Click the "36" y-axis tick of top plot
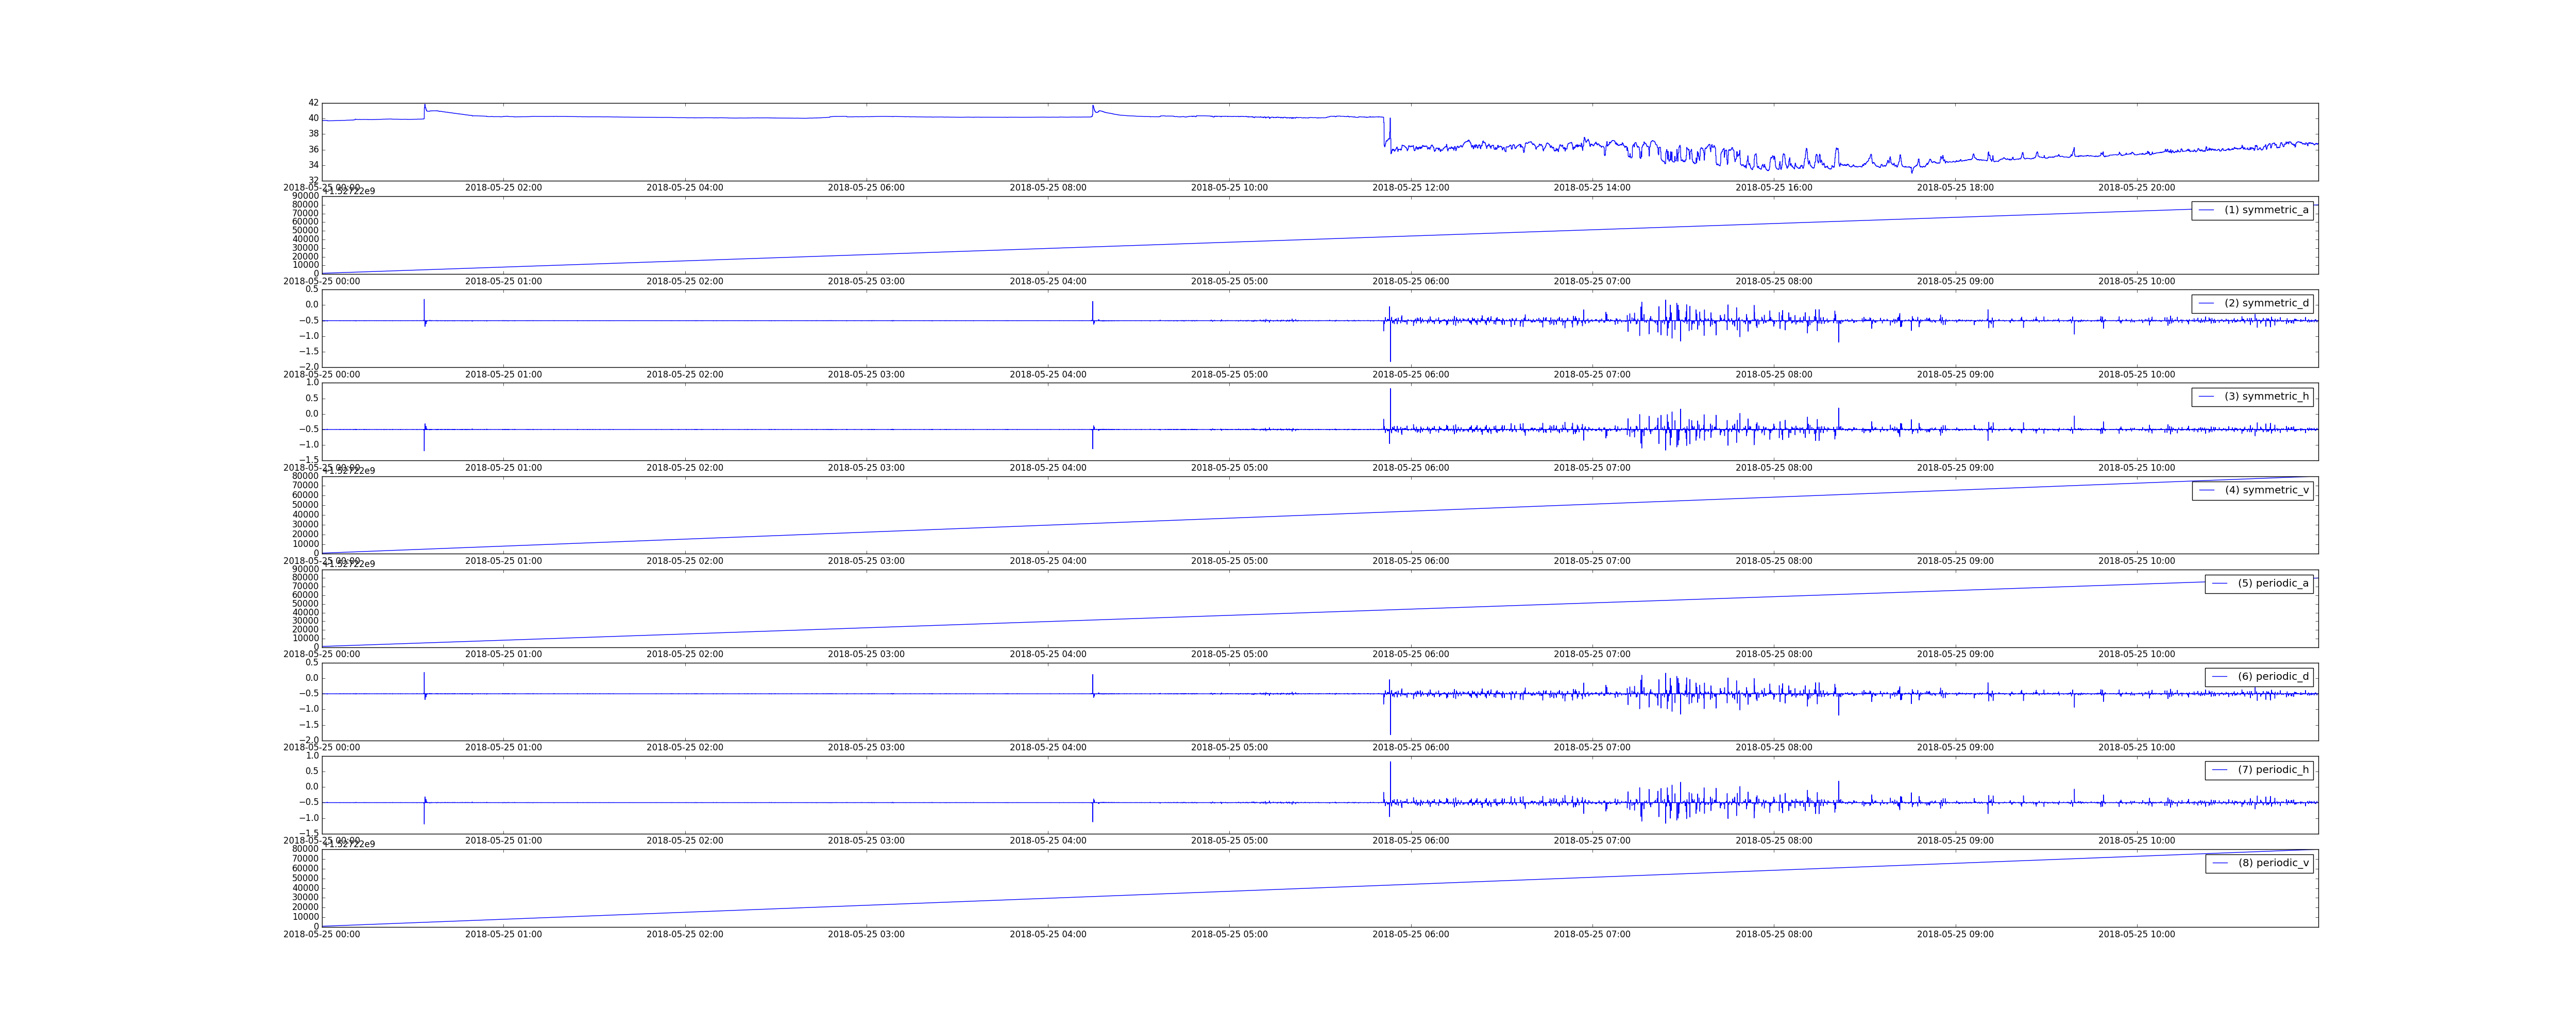This screenshot has height=1030, width=2576. [313, 150]
